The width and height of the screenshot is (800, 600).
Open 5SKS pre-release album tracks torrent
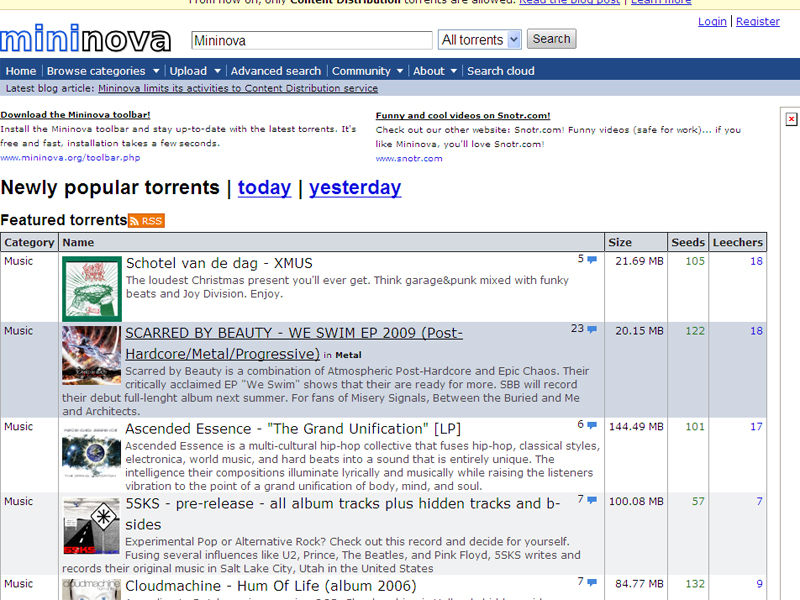(343, 514)
